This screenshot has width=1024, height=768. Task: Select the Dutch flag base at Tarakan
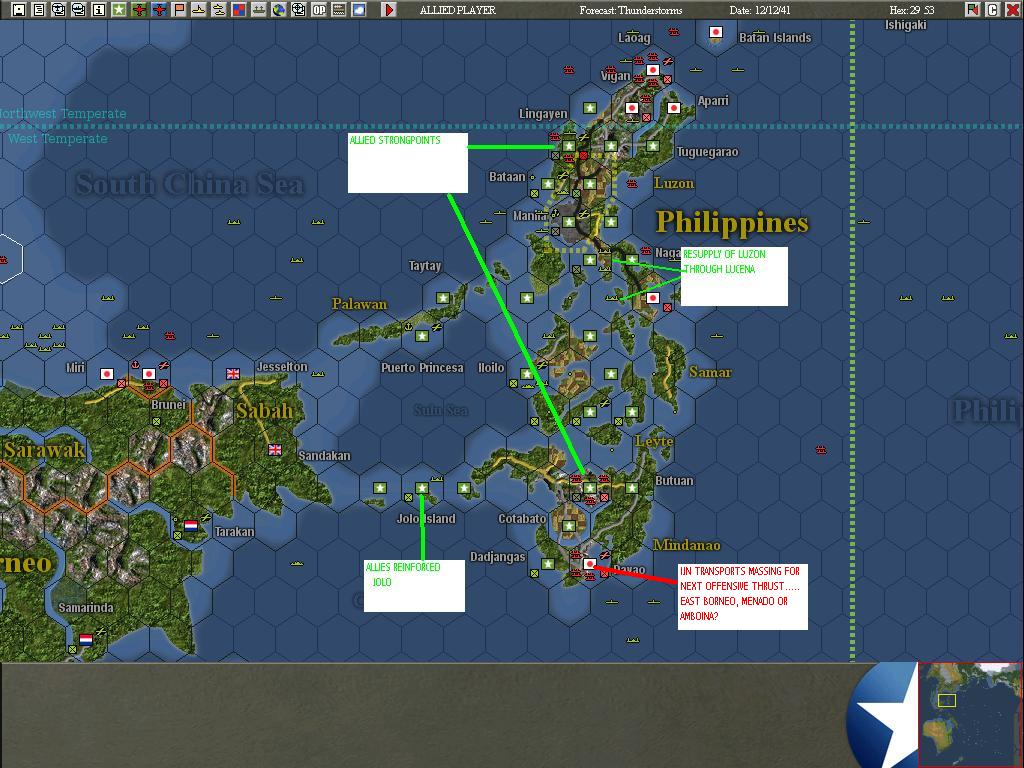click(x=191, y=526)
